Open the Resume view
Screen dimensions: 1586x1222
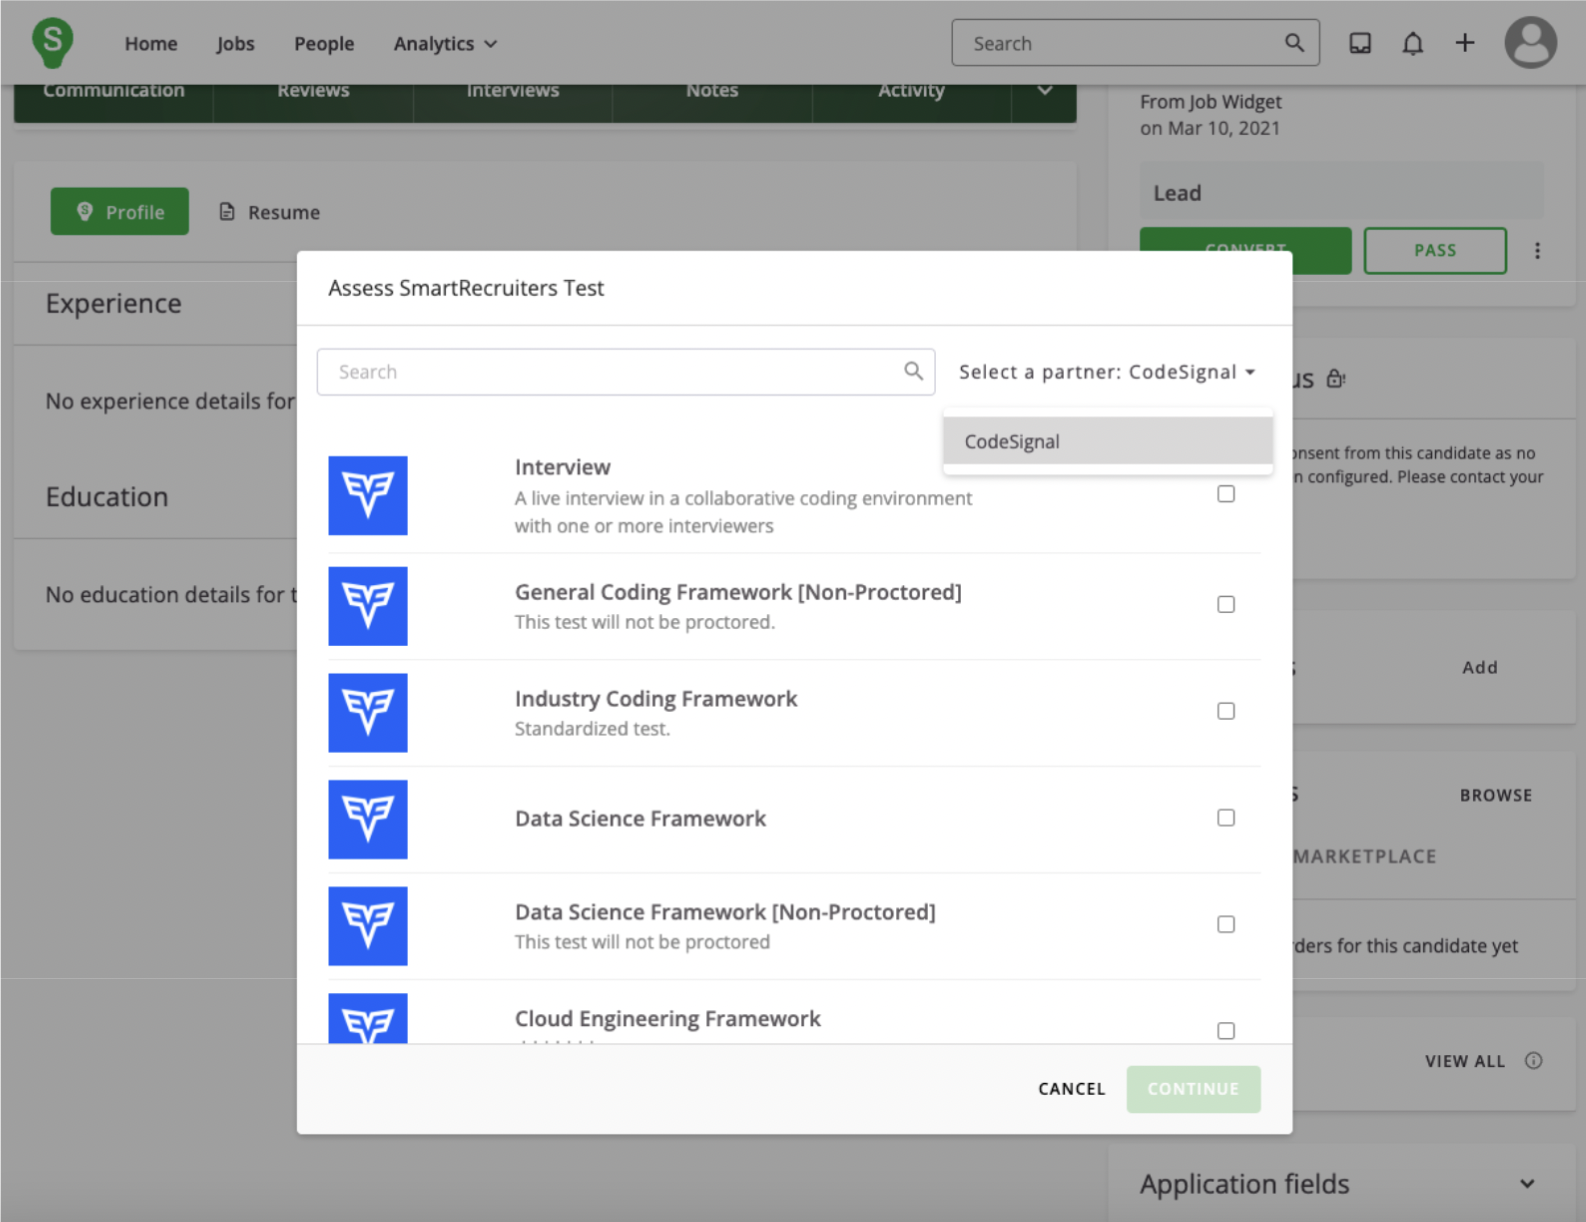270,212
